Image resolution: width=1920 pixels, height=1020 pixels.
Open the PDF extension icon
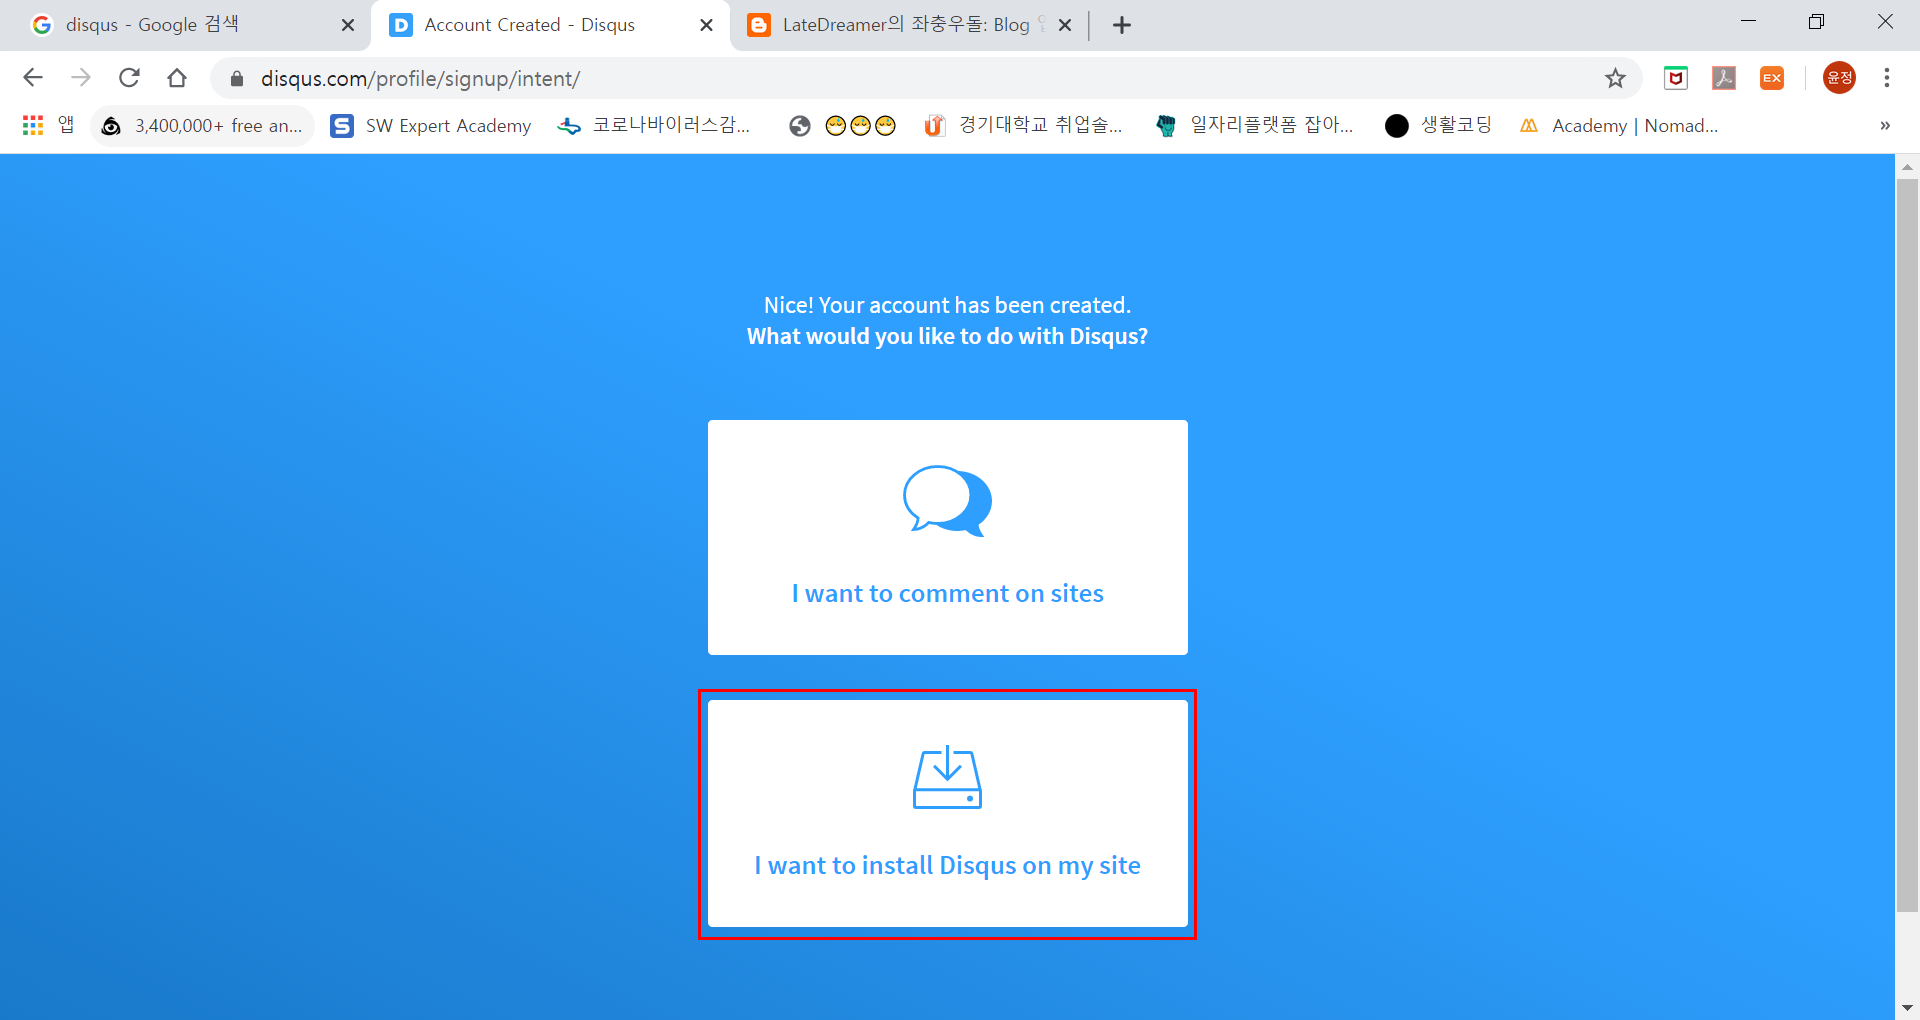click(1724, 78)
